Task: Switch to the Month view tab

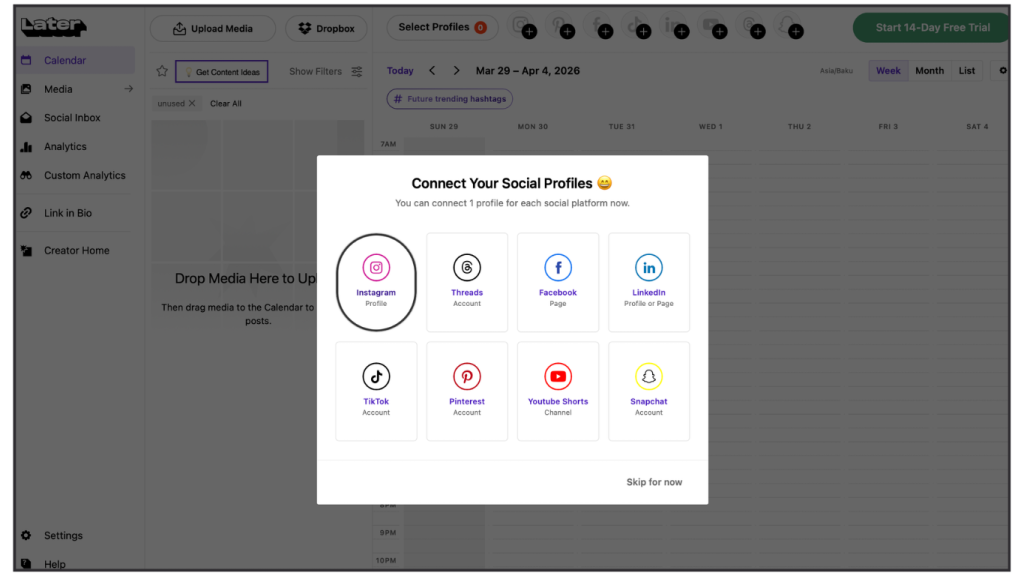Action: [929, 71]
